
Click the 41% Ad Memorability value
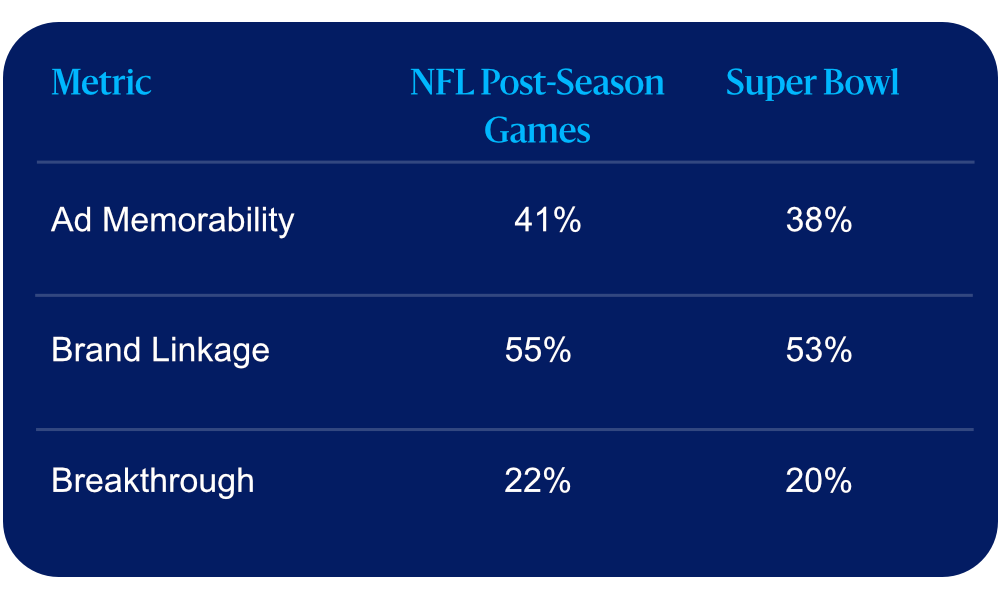(547, 220)
